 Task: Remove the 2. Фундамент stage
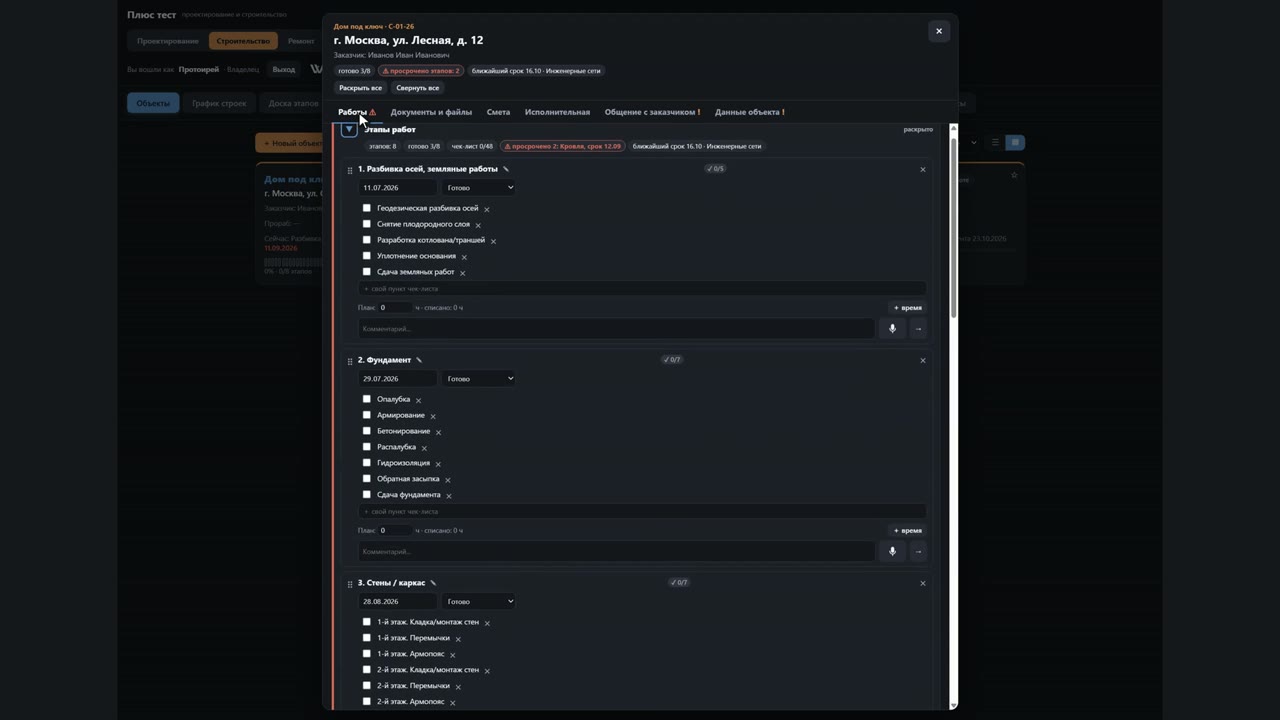(x=923, y=360)
